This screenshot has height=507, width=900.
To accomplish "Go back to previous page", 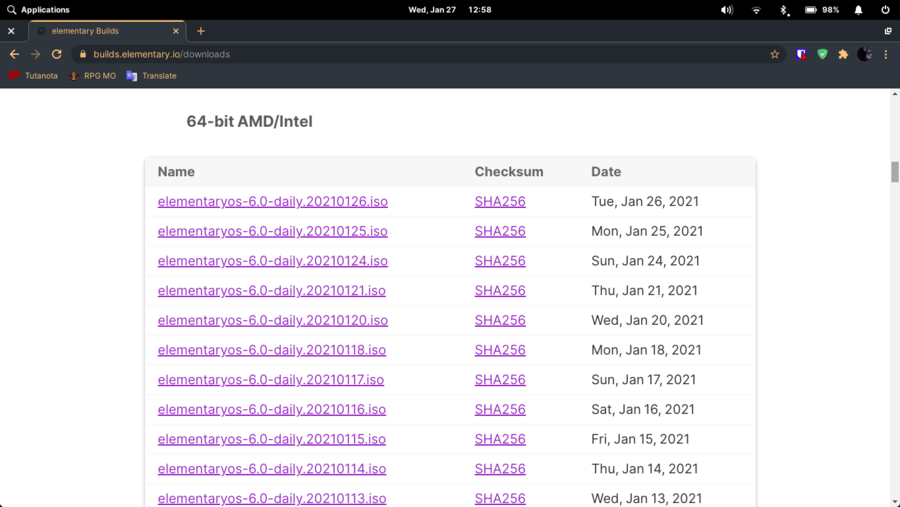I will tap(14, 54).
